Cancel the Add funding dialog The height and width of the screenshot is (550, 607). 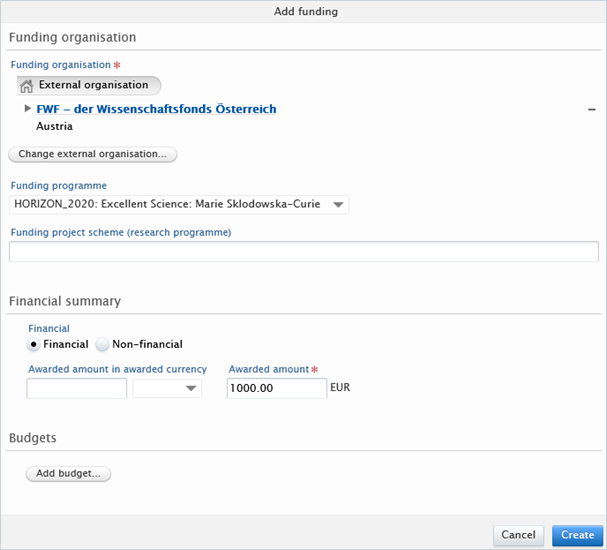point(518,535)
